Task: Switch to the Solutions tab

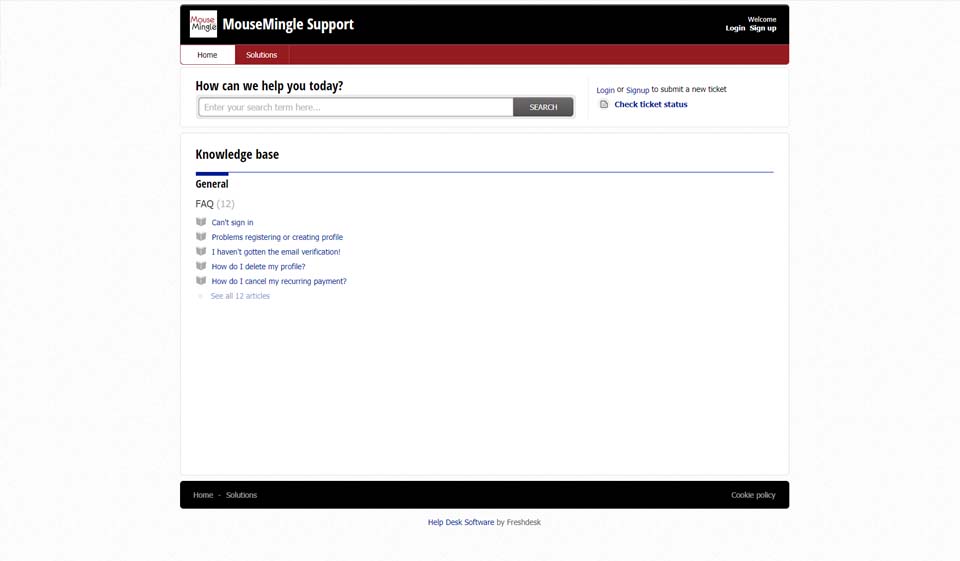Action: (261, 55)
